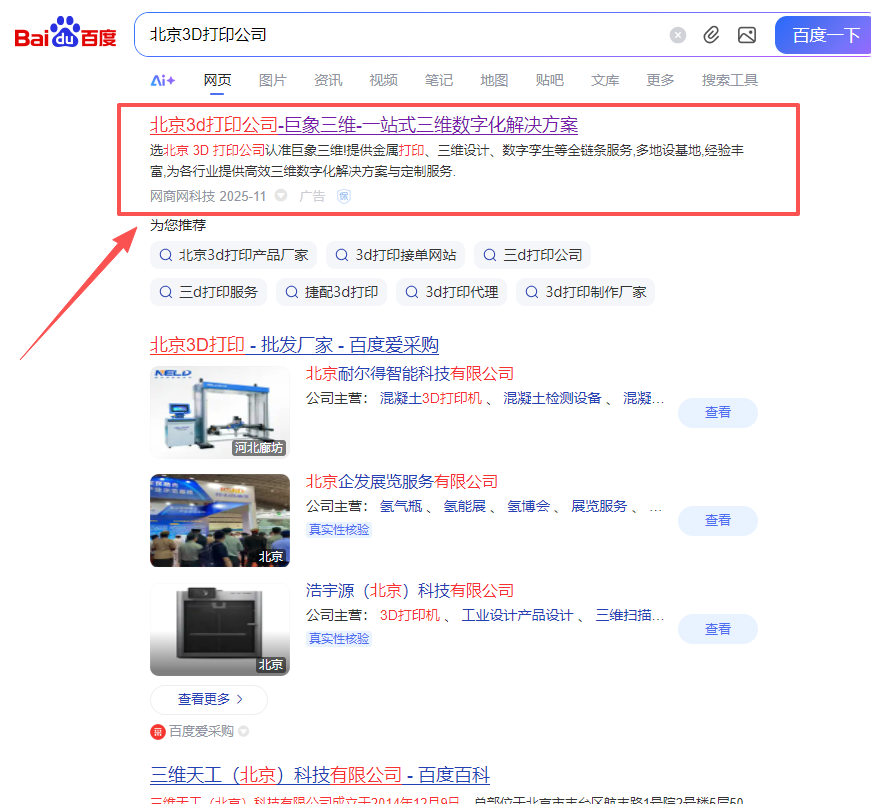The height and width of the screenshot is (804, 871).
Task: Open 搜索工具 options
Action: pos(729,80)
